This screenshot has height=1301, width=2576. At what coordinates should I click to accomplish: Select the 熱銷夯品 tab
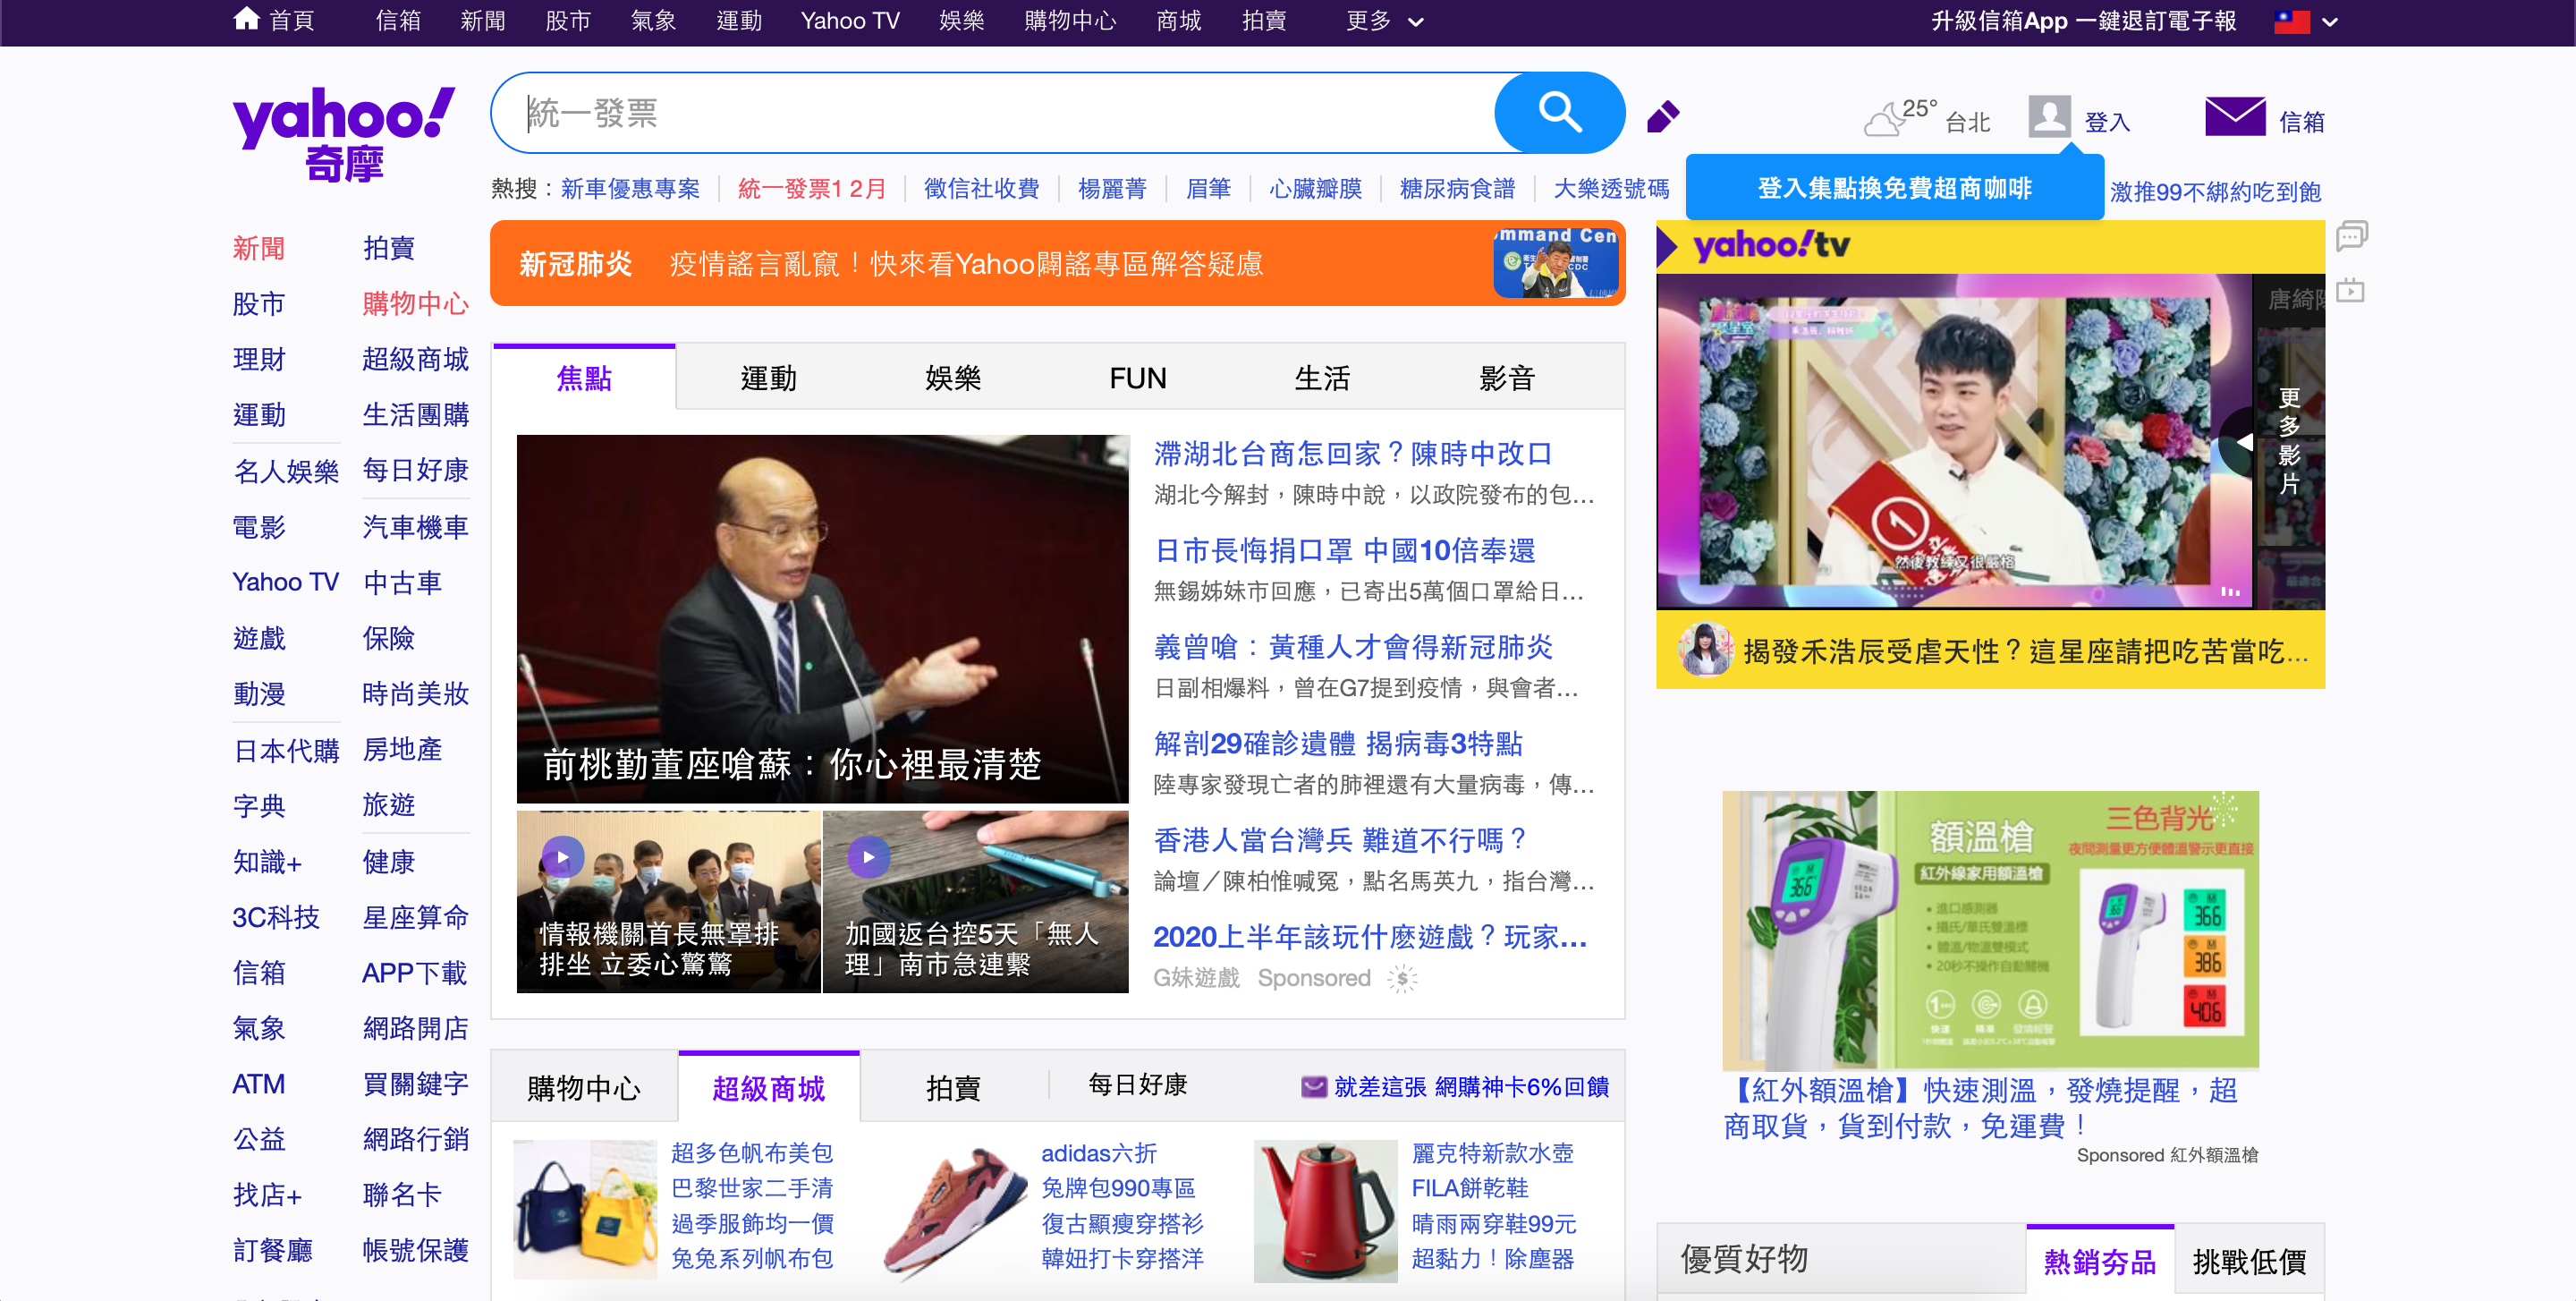(x=2100, y=1261)
